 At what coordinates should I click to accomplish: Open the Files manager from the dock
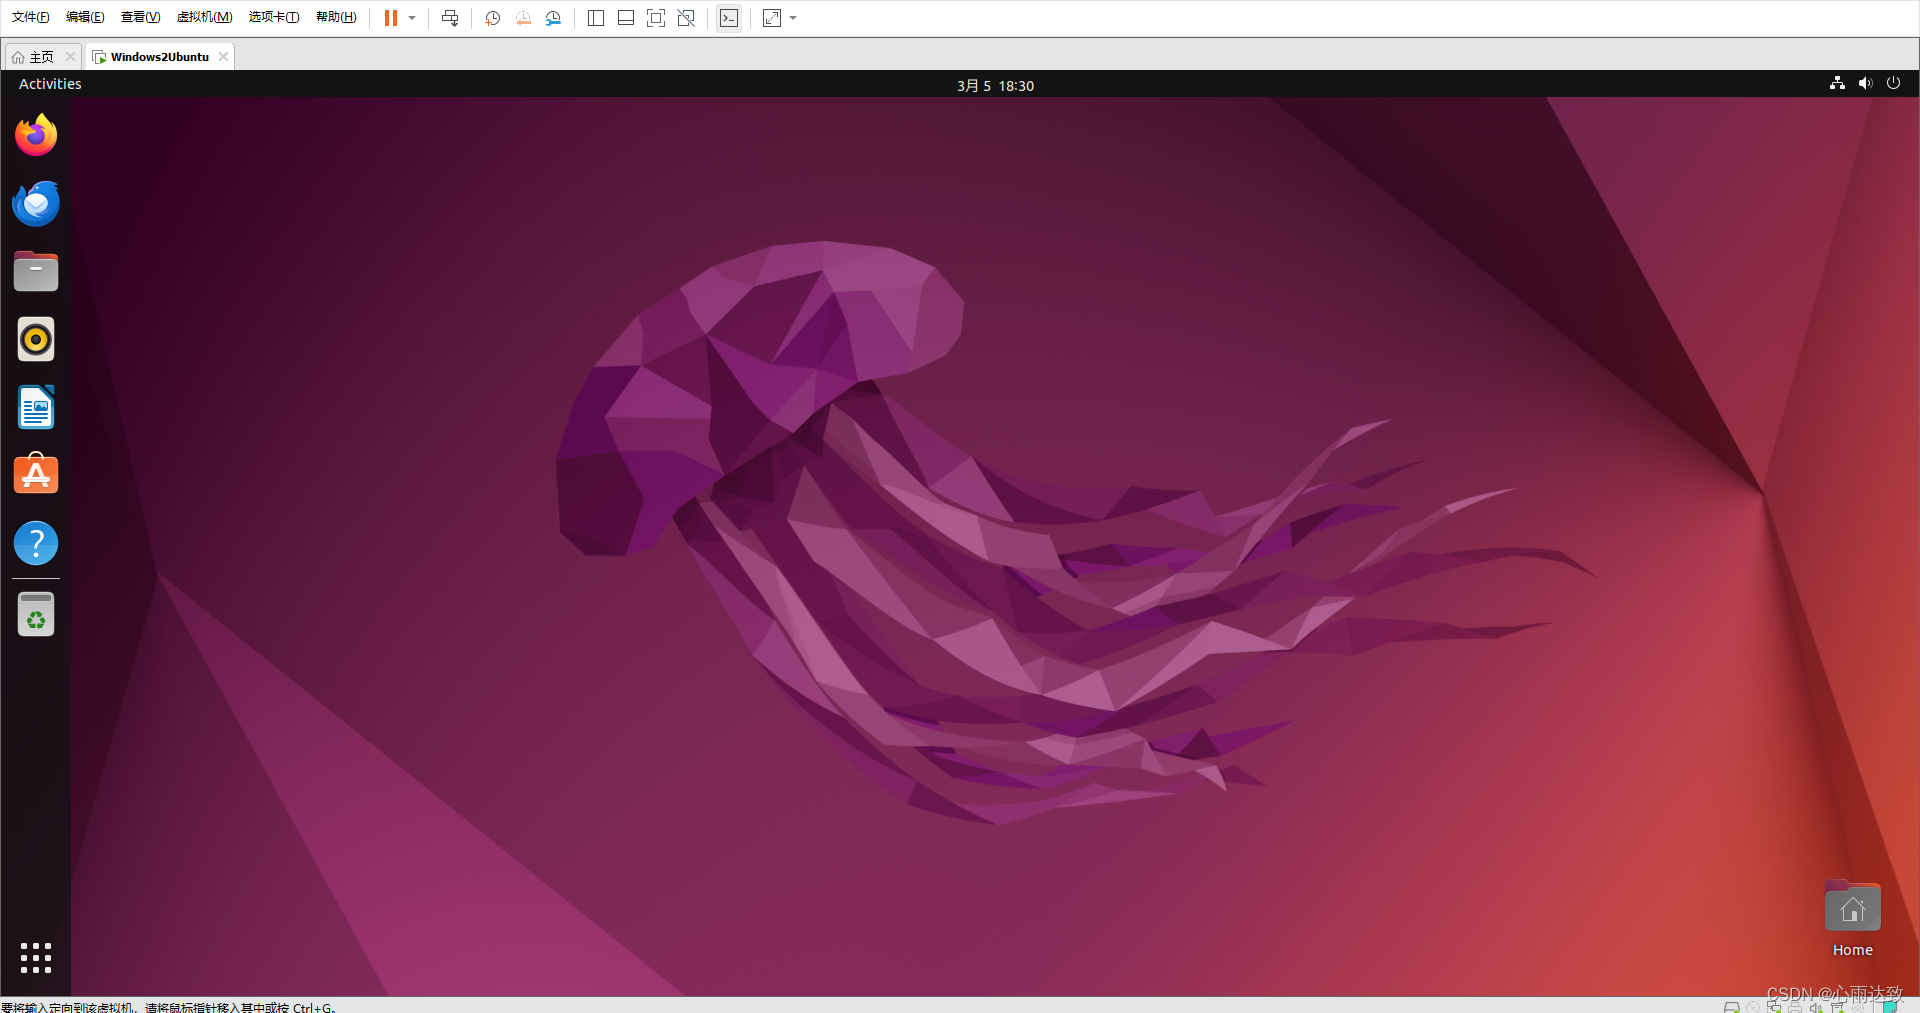[x=36, y=271]
